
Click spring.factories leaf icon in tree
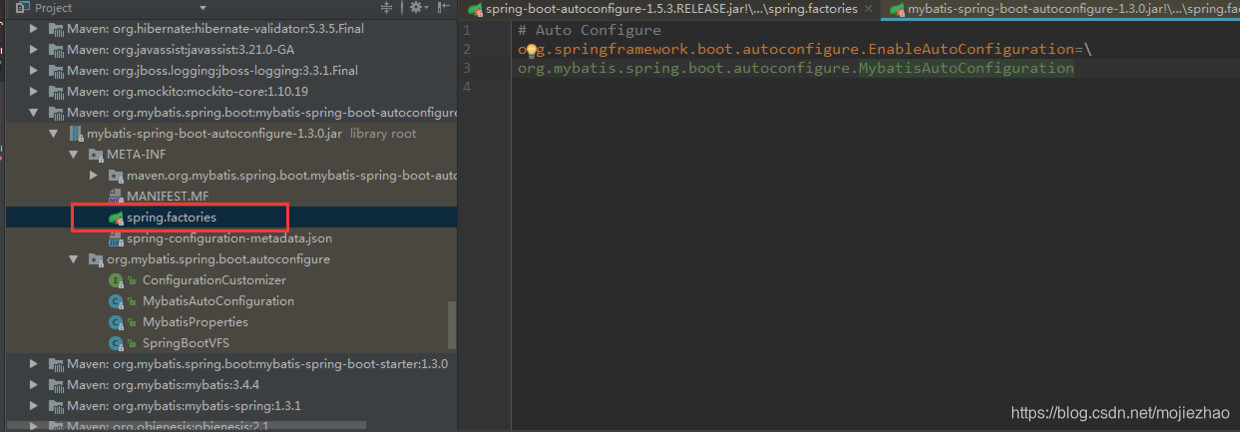pos(116,217)
